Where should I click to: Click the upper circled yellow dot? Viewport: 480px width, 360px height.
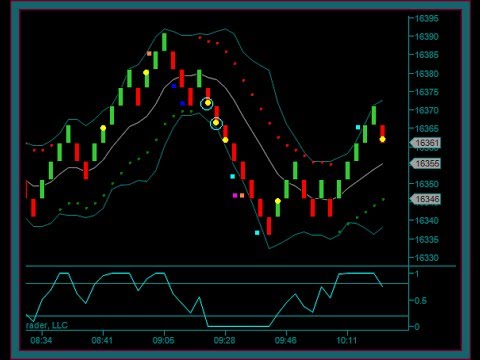pyautogui.click(x=207, y=103)
